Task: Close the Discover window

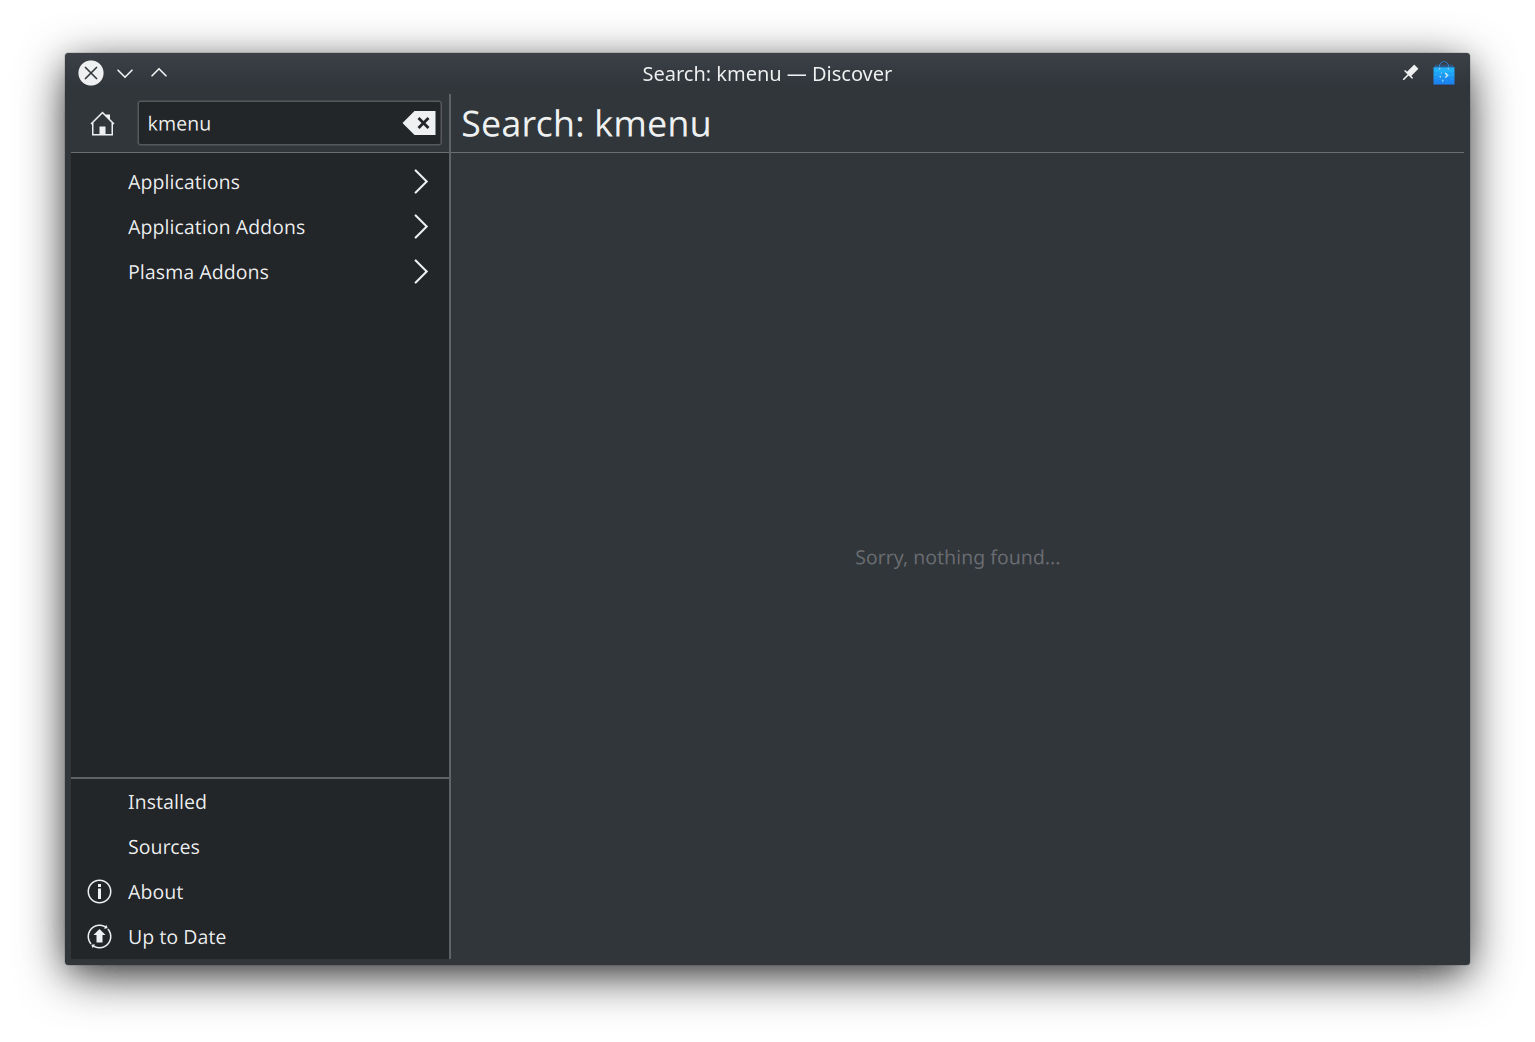Action: point(91,73)
